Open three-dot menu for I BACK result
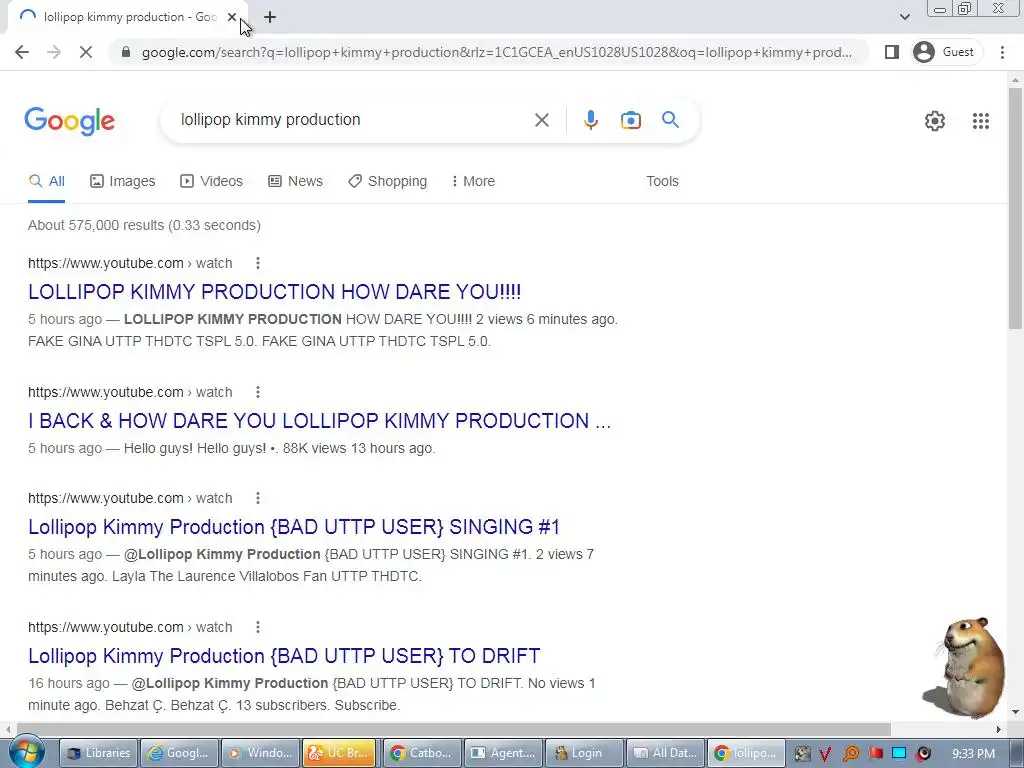This screenshot has width=1024, height=768. [258, 392]
